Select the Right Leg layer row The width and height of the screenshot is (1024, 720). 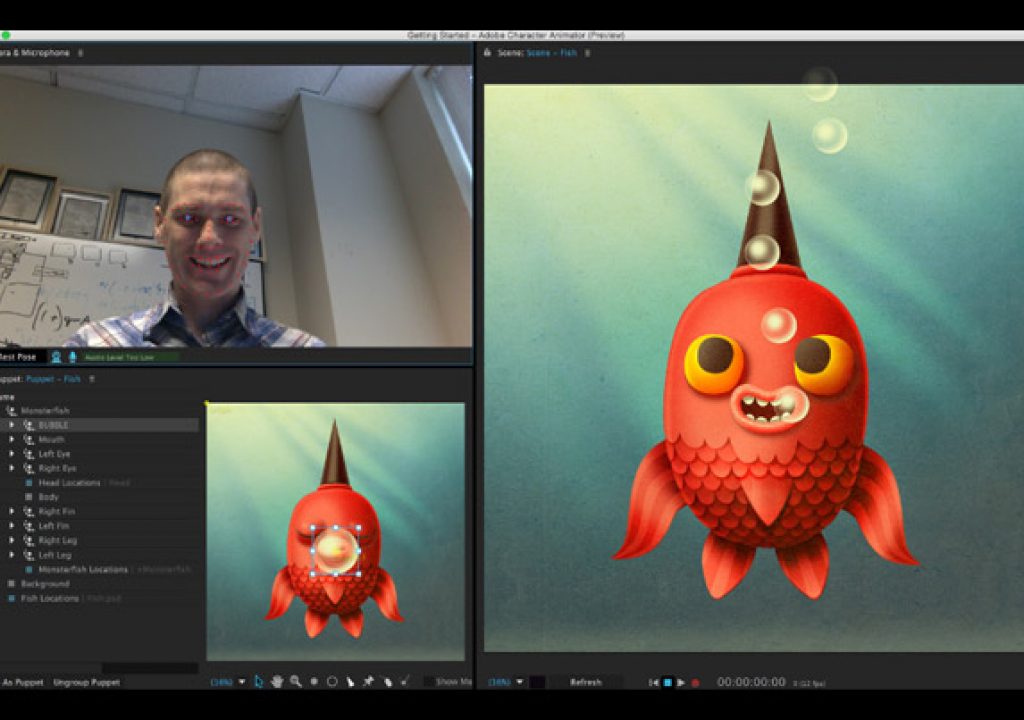click(99, 540)
